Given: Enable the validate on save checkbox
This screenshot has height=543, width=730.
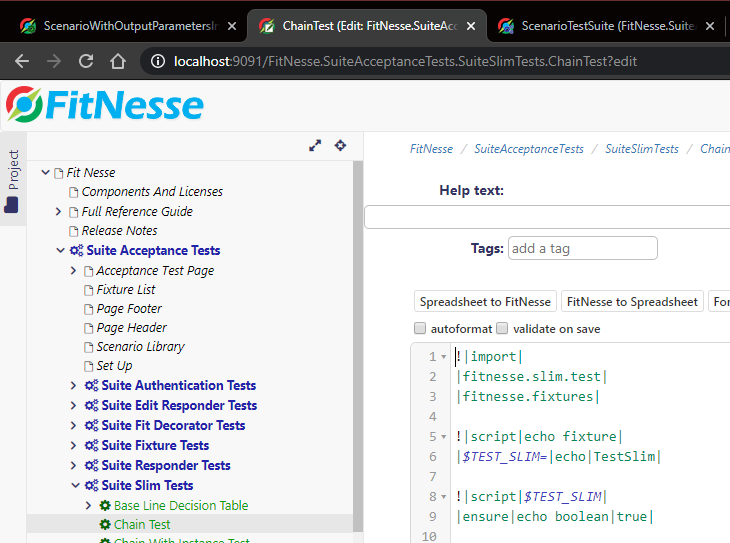Looking at the screenshot, I should (x=502, y=328).
